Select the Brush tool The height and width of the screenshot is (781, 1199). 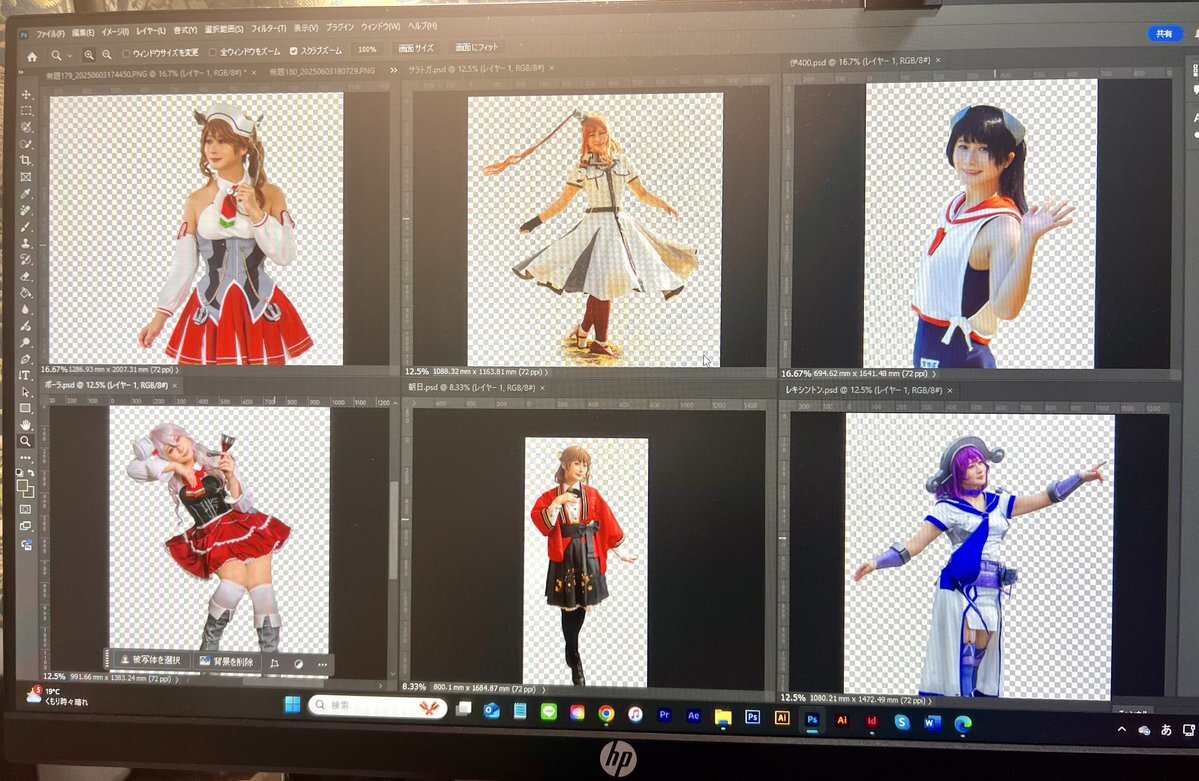tap(26, 227)
